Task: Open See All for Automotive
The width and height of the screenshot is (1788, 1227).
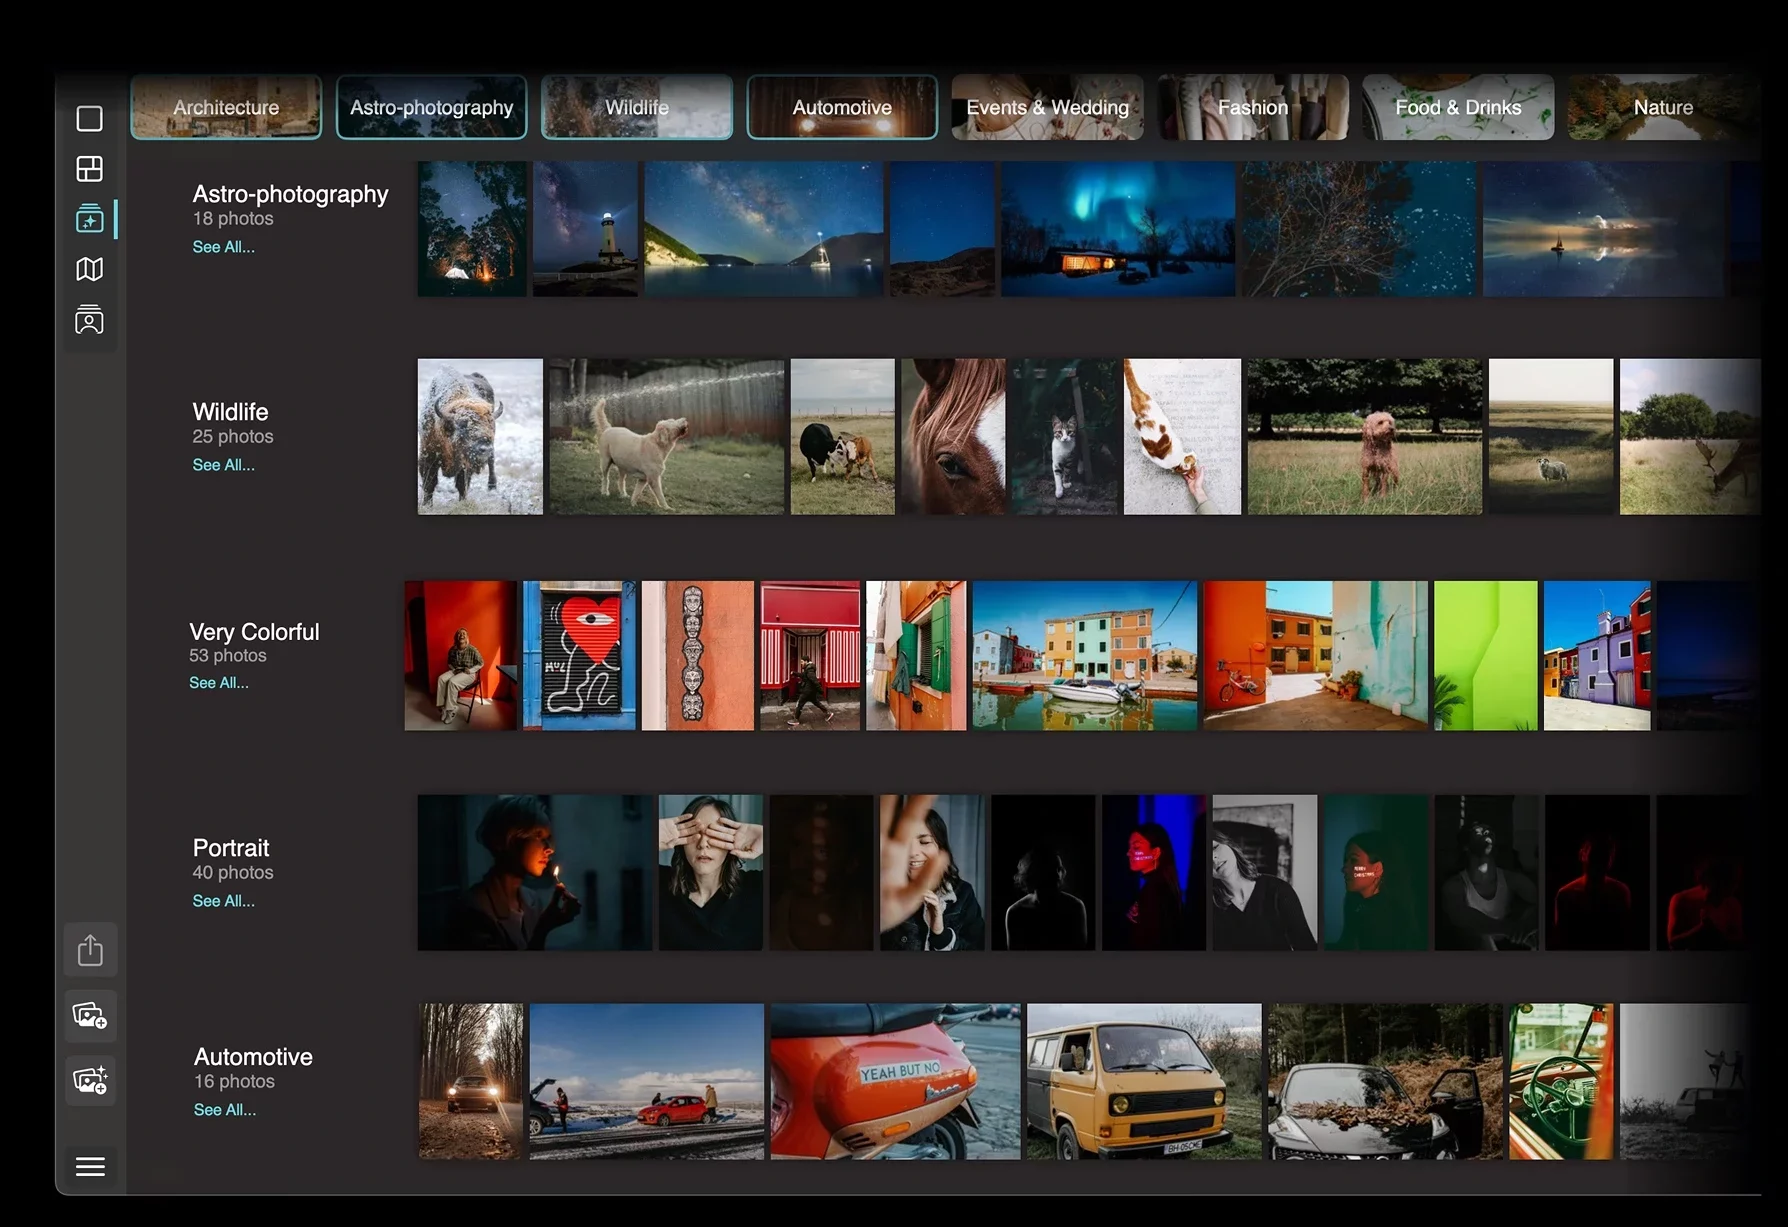Action: point(224,1110)
